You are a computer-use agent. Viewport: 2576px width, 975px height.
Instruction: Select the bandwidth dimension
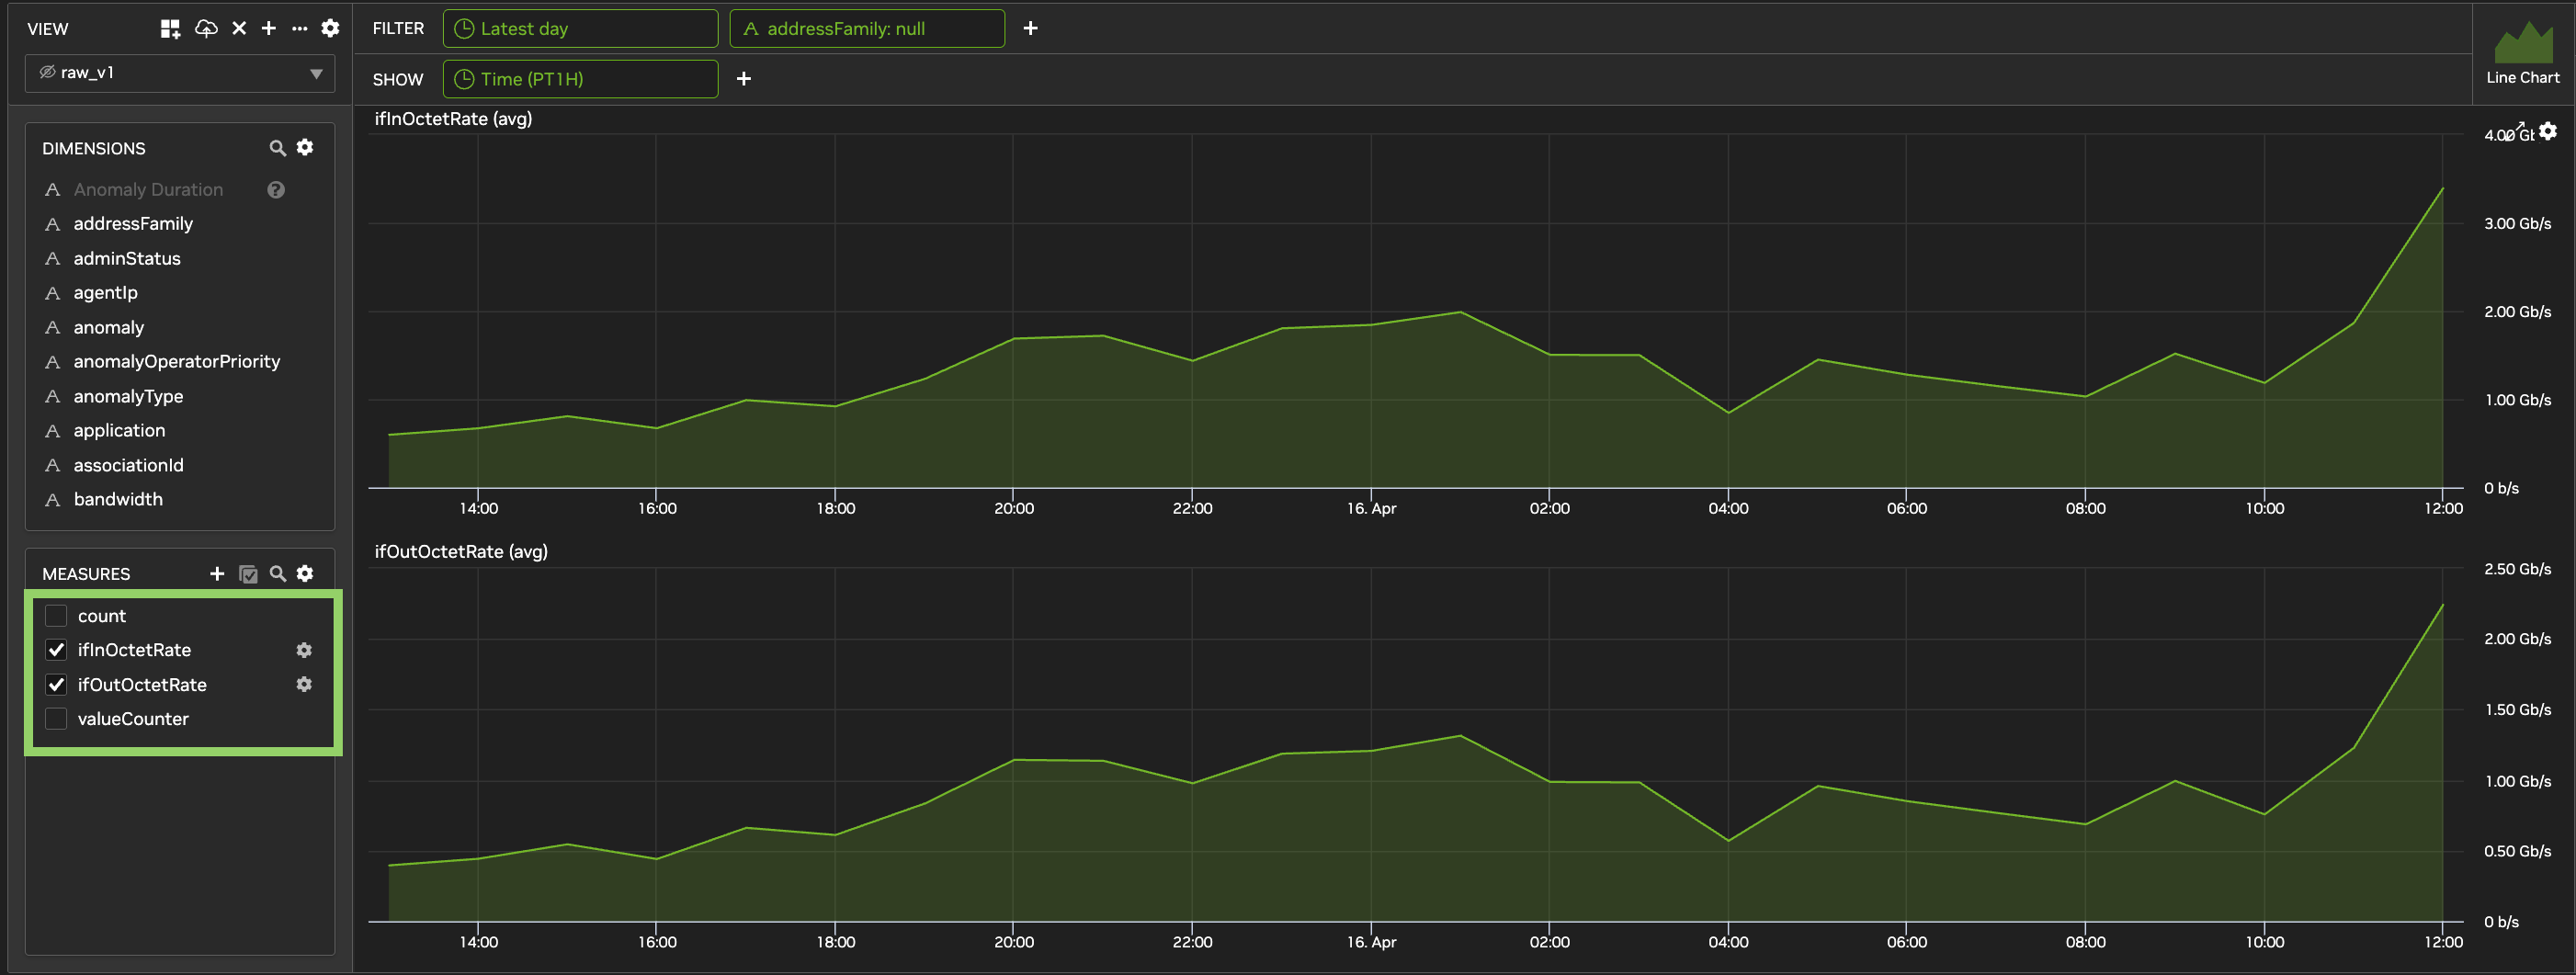(x=118, y=499)
